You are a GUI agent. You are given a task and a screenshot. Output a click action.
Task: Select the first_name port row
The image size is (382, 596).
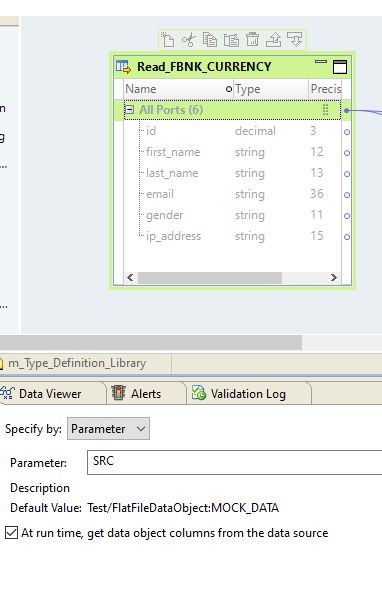pos(232,152)
